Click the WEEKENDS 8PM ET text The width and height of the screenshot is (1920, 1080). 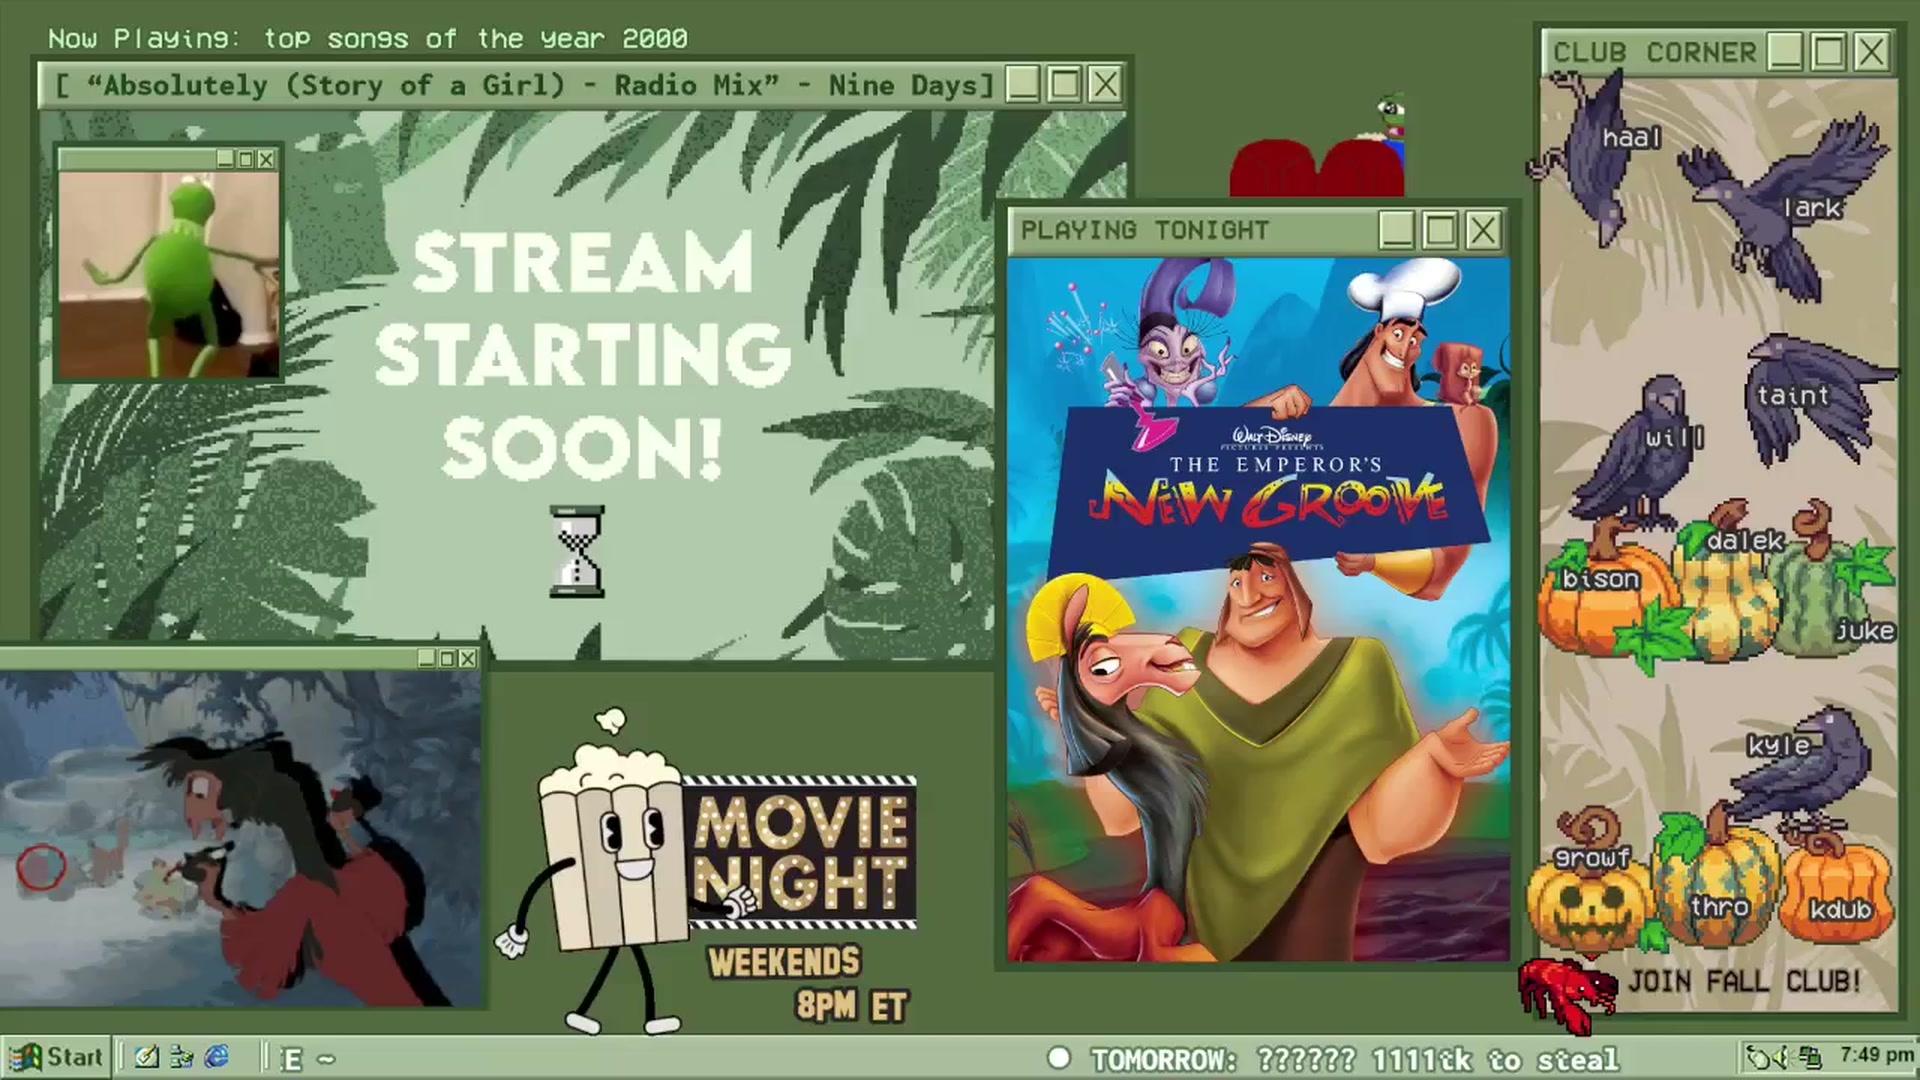pos(808,983)
